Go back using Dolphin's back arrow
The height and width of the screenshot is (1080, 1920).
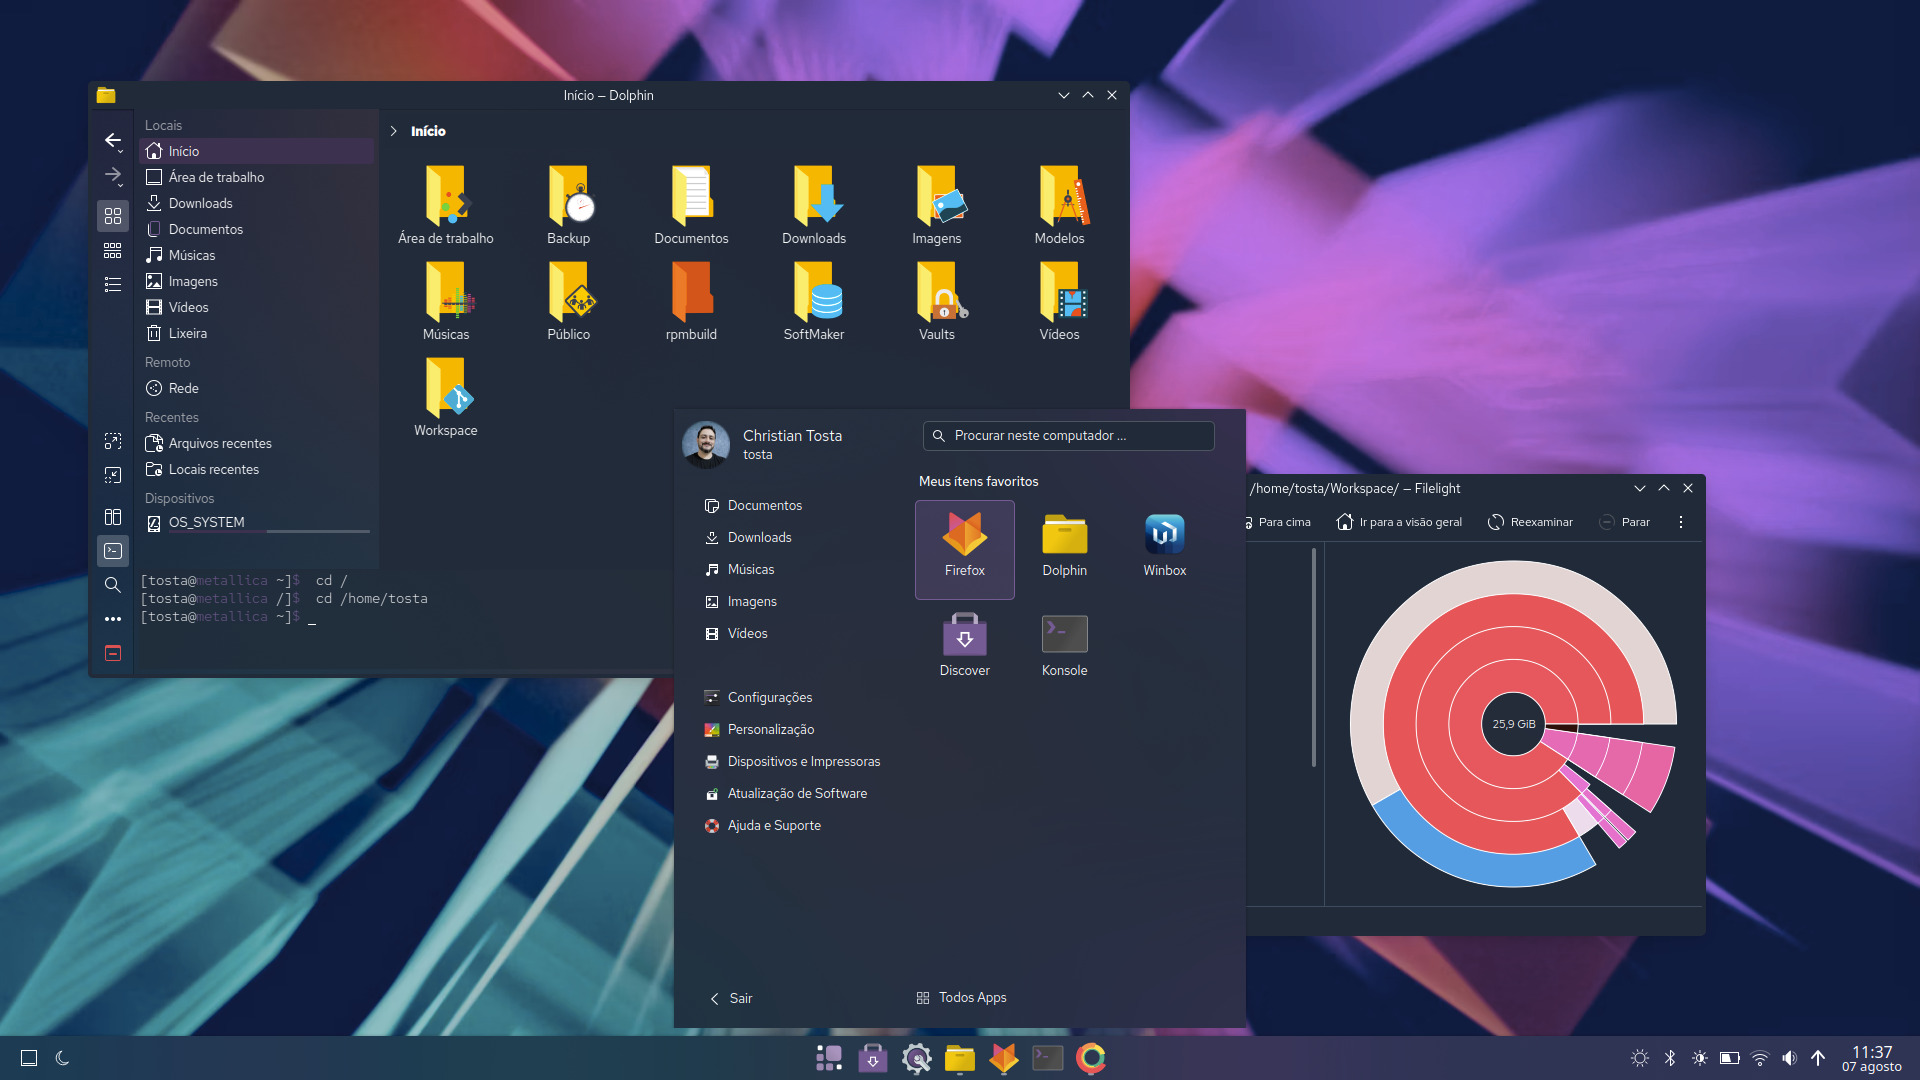click(x=113, y=140)
